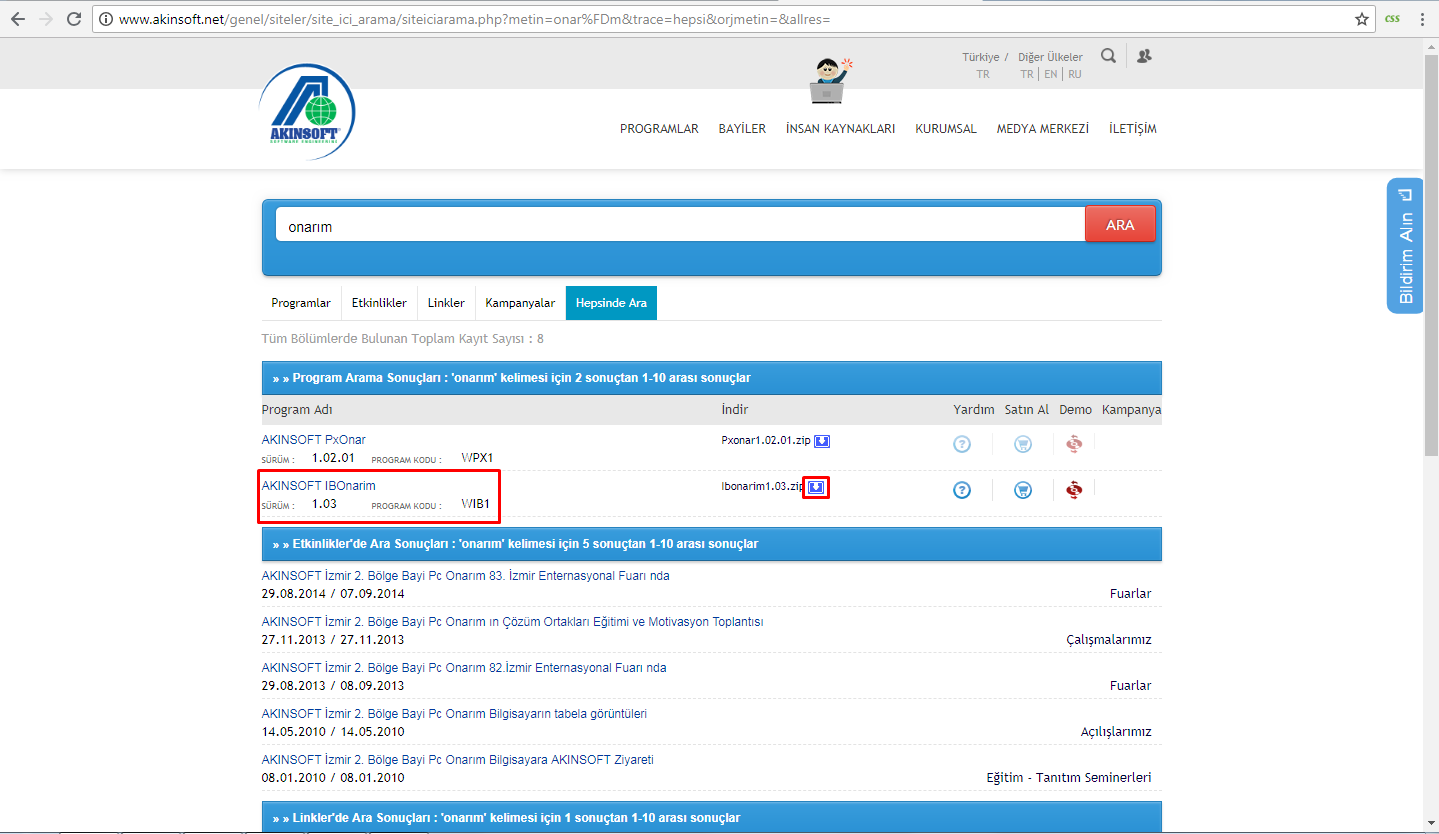The image size is (1439, 834).
Task: Switch to the Linkler tab
Action: click(446, 303)
